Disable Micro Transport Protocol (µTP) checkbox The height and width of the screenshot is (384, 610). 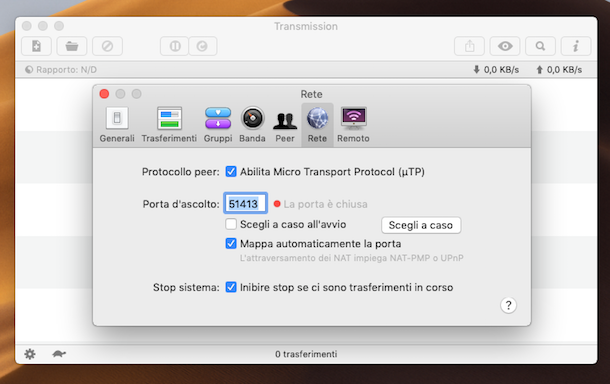[231, 172]
